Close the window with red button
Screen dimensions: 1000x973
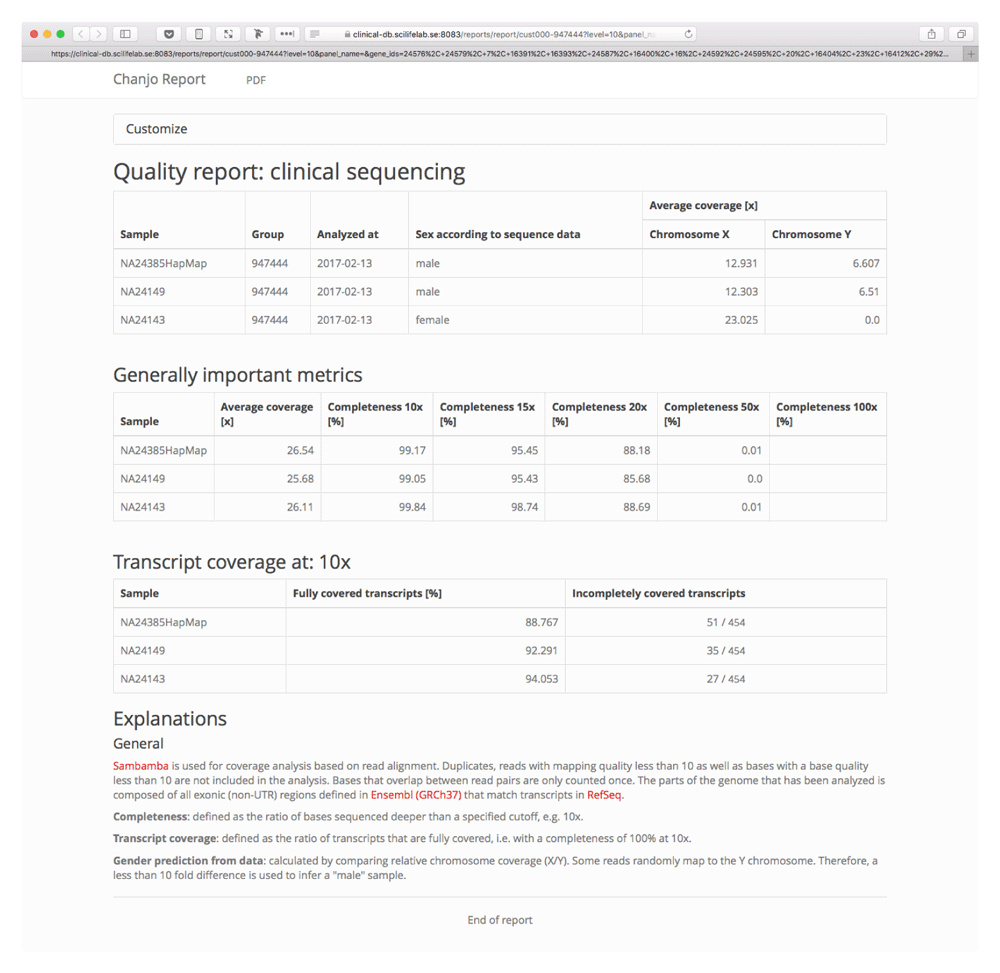pyautogui.click(x=34, y=34)
